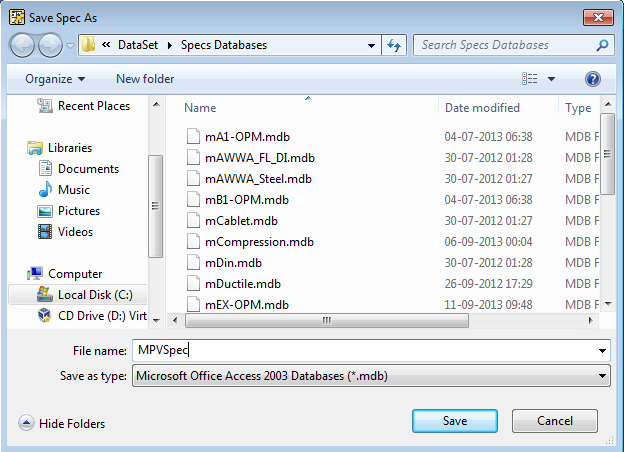Screen dimensions: 624x452
Task: Click the Specs Databases breadcrumb segment
Action: point(224,45)
